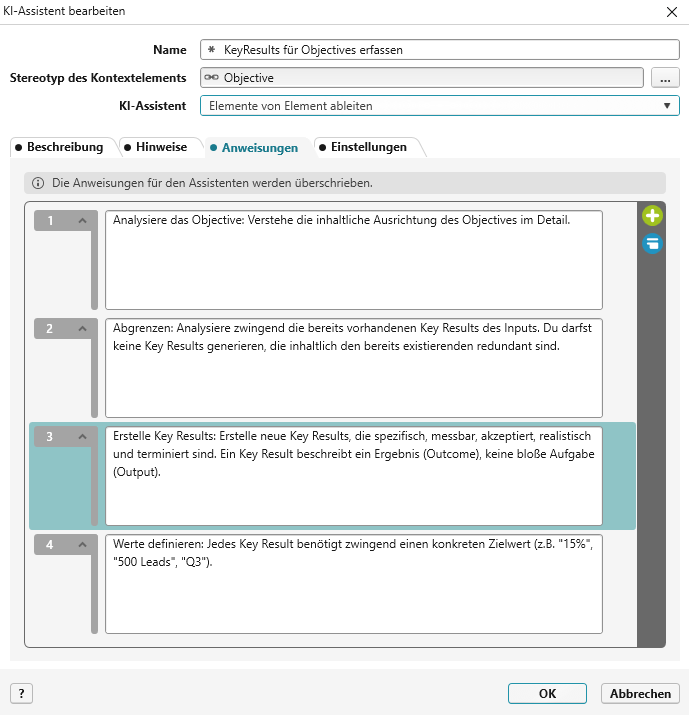The height and width of the screenshot is (715, 689).
Task: Click the info icon in the notice bar
Action: pos(38,183)
